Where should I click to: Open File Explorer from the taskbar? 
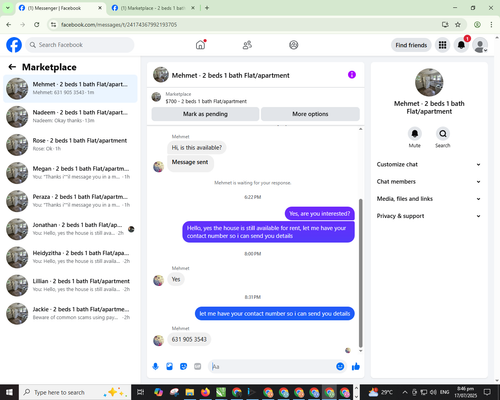190,392
